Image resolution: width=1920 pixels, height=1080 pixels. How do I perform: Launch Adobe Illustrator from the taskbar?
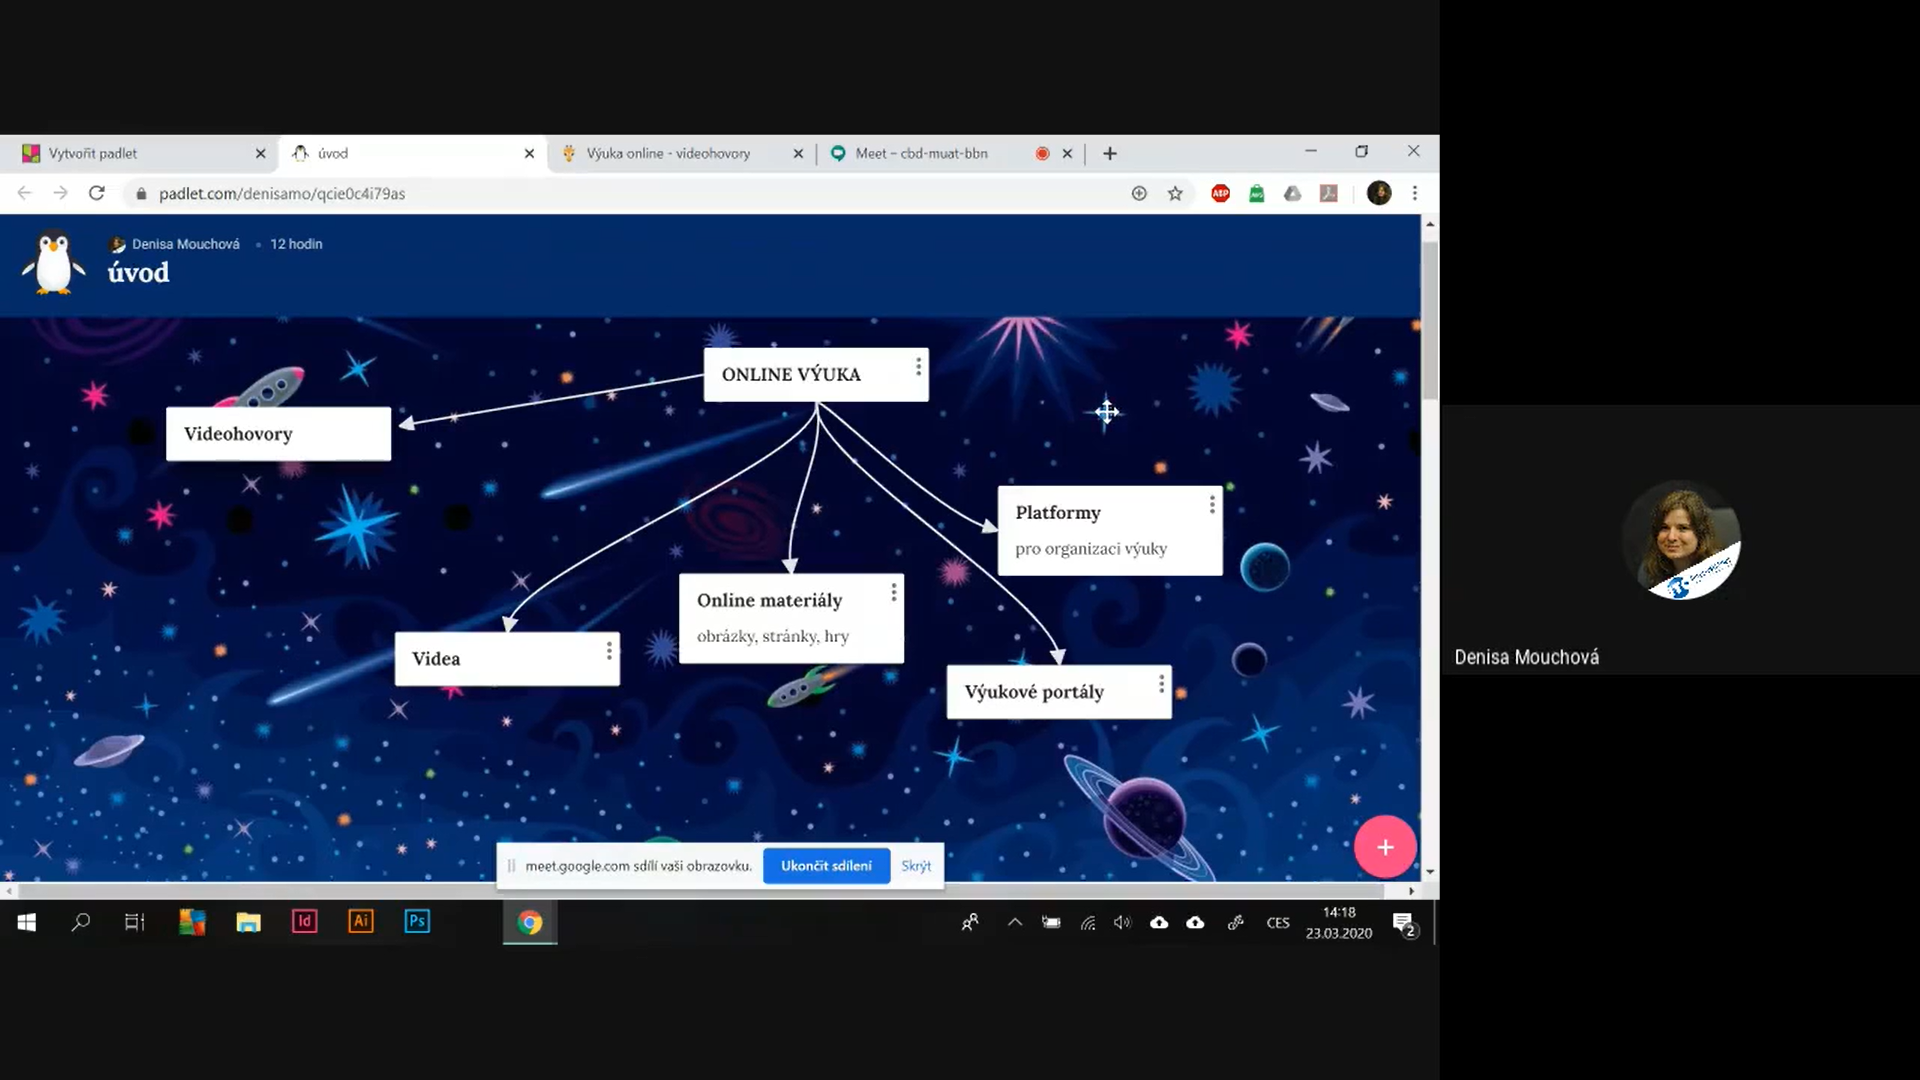pyautogui.click(x=361, y=921)
